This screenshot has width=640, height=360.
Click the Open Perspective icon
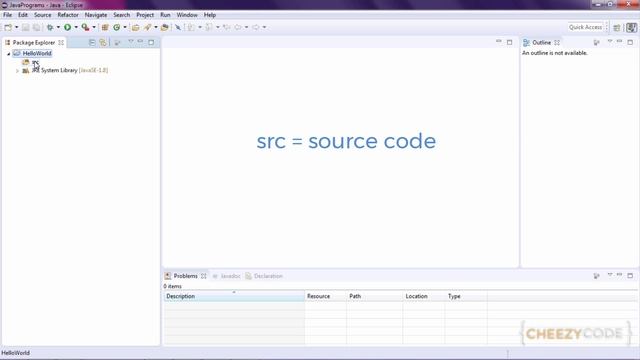[x=617, y=27]
